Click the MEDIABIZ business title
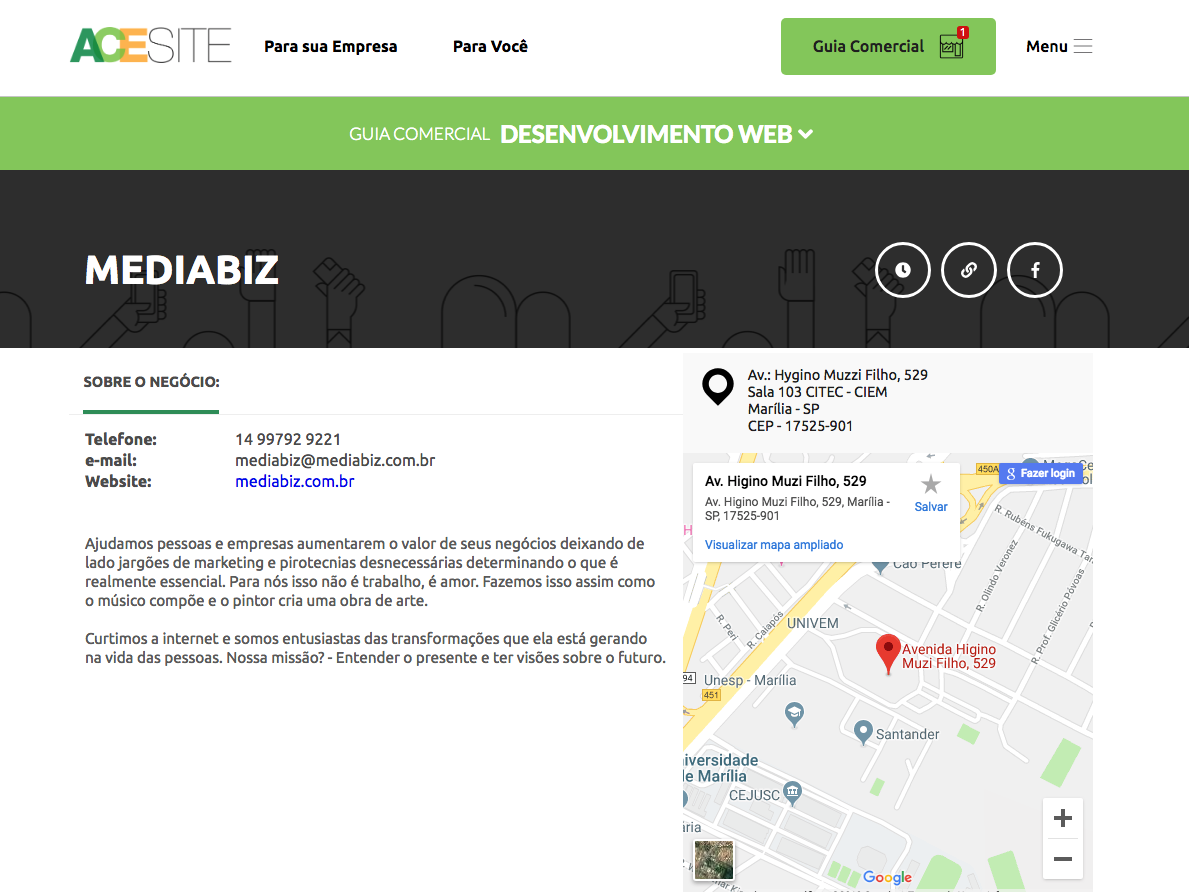Image resolution: width=1189 pixels, height=892 pixels. (182, 270)
